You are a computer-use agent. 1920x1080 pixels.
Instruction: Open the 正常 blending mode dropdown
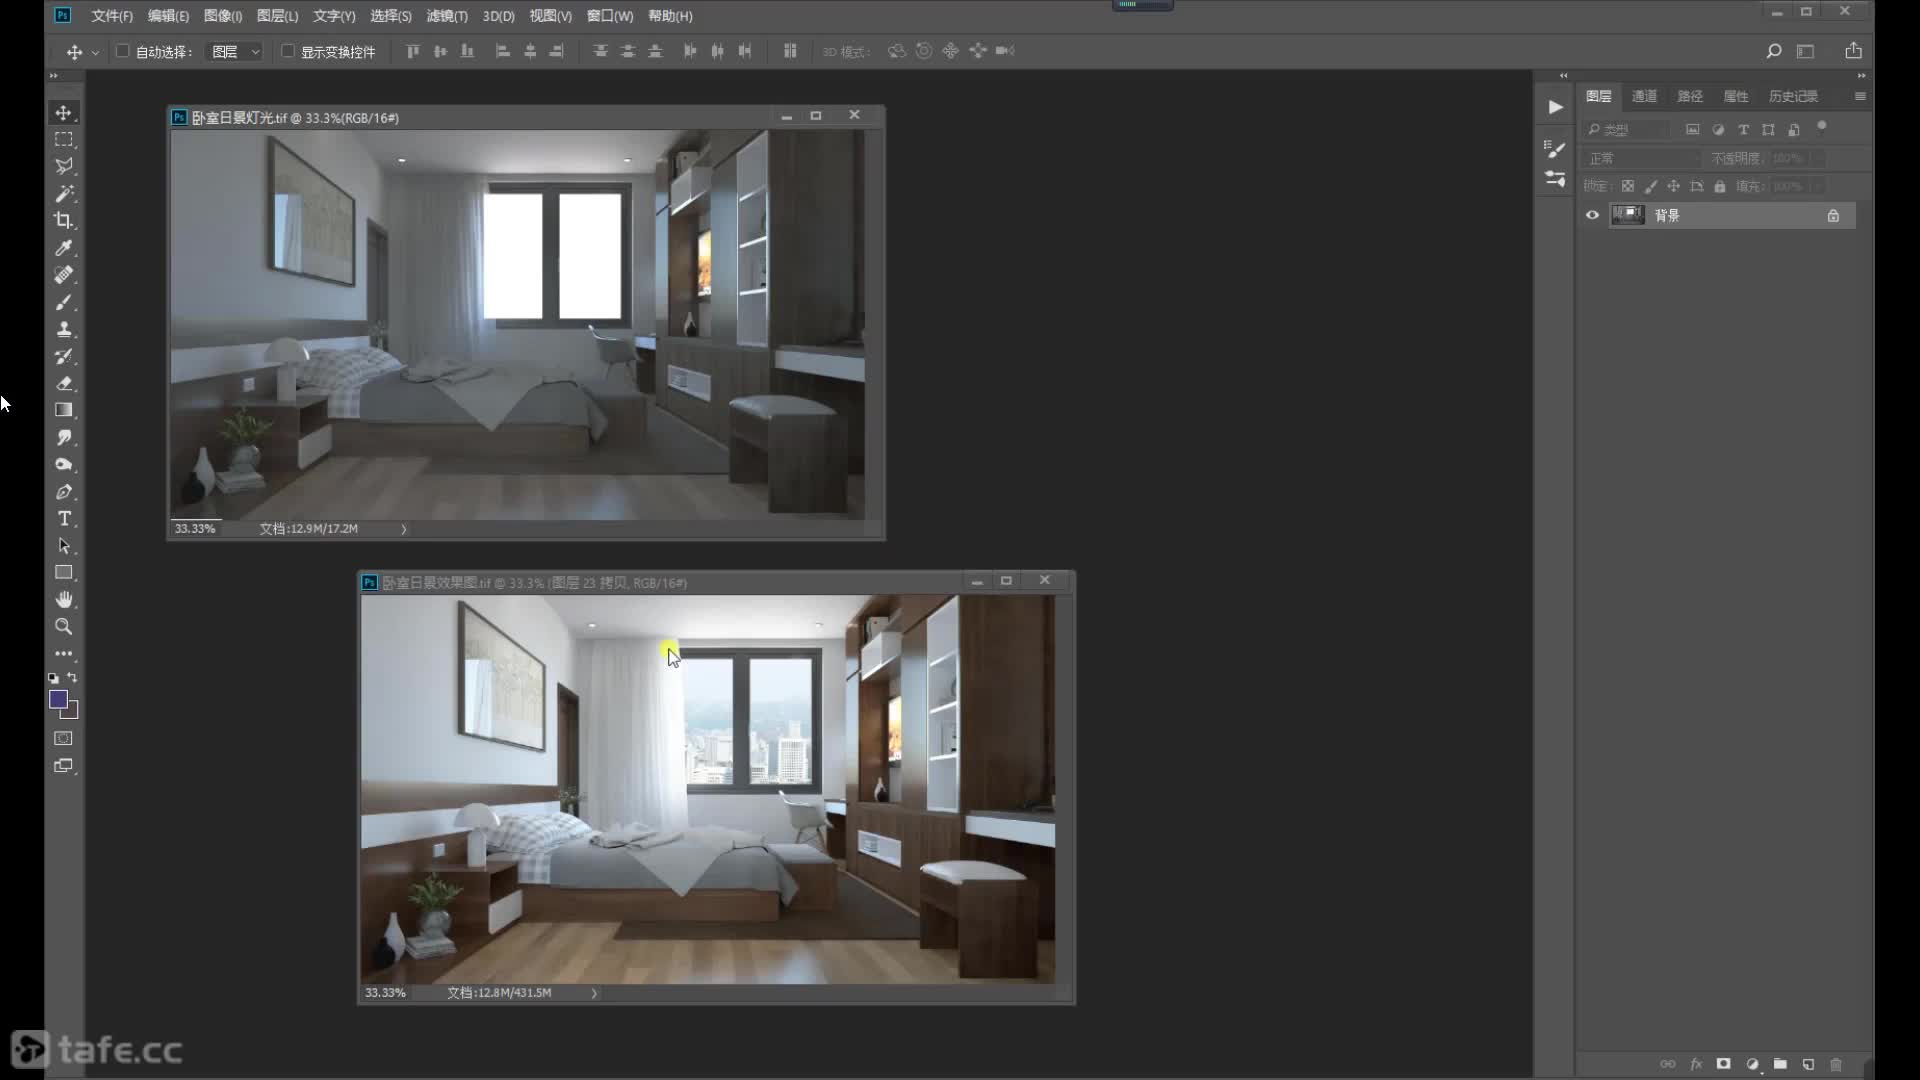[1643, 159]
